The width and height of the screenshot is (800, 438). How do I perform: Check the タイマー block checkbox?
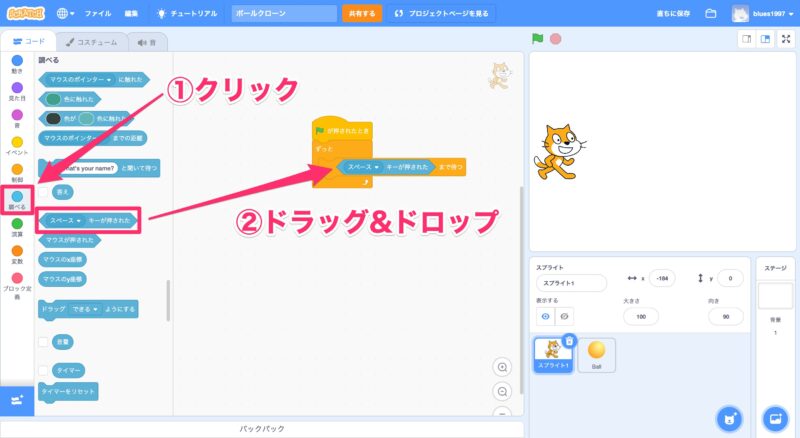[43, 370]
